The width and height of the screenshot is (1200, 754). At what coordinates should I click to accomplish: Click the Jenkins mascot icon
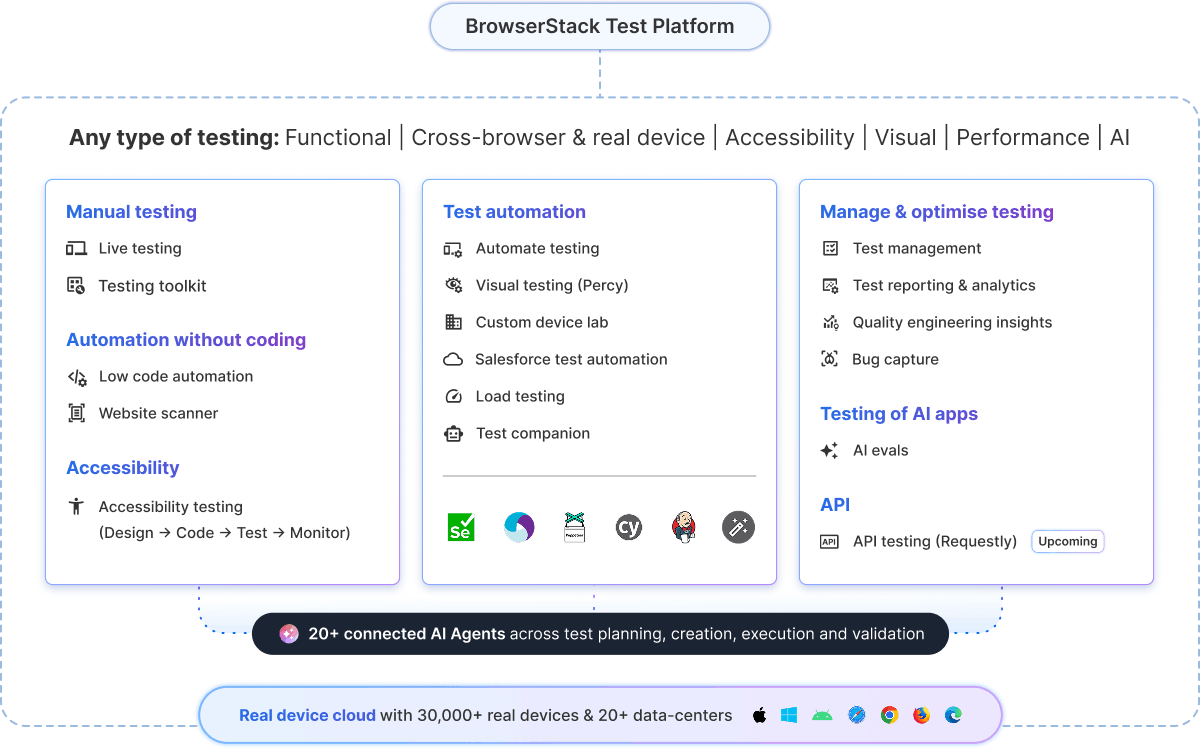(684, 527)
